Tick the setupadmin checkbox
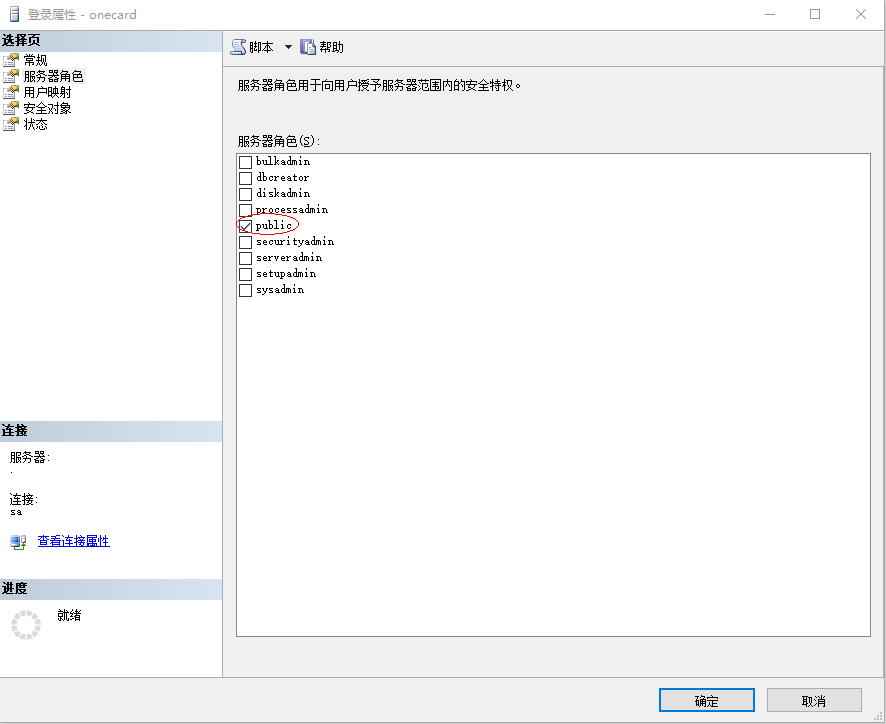 tap(245, 274)
